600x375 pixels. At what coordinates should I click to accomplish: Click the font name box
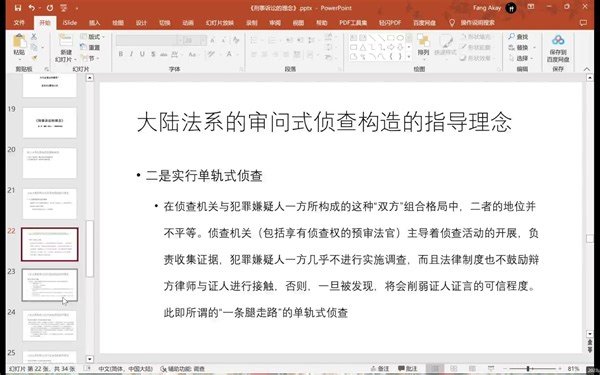tap(147, 40)
